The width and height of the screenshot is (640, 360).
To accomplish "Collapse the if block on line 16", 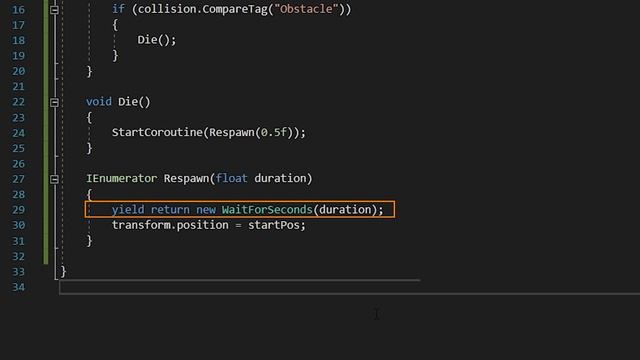I will [x=54, y=9].
